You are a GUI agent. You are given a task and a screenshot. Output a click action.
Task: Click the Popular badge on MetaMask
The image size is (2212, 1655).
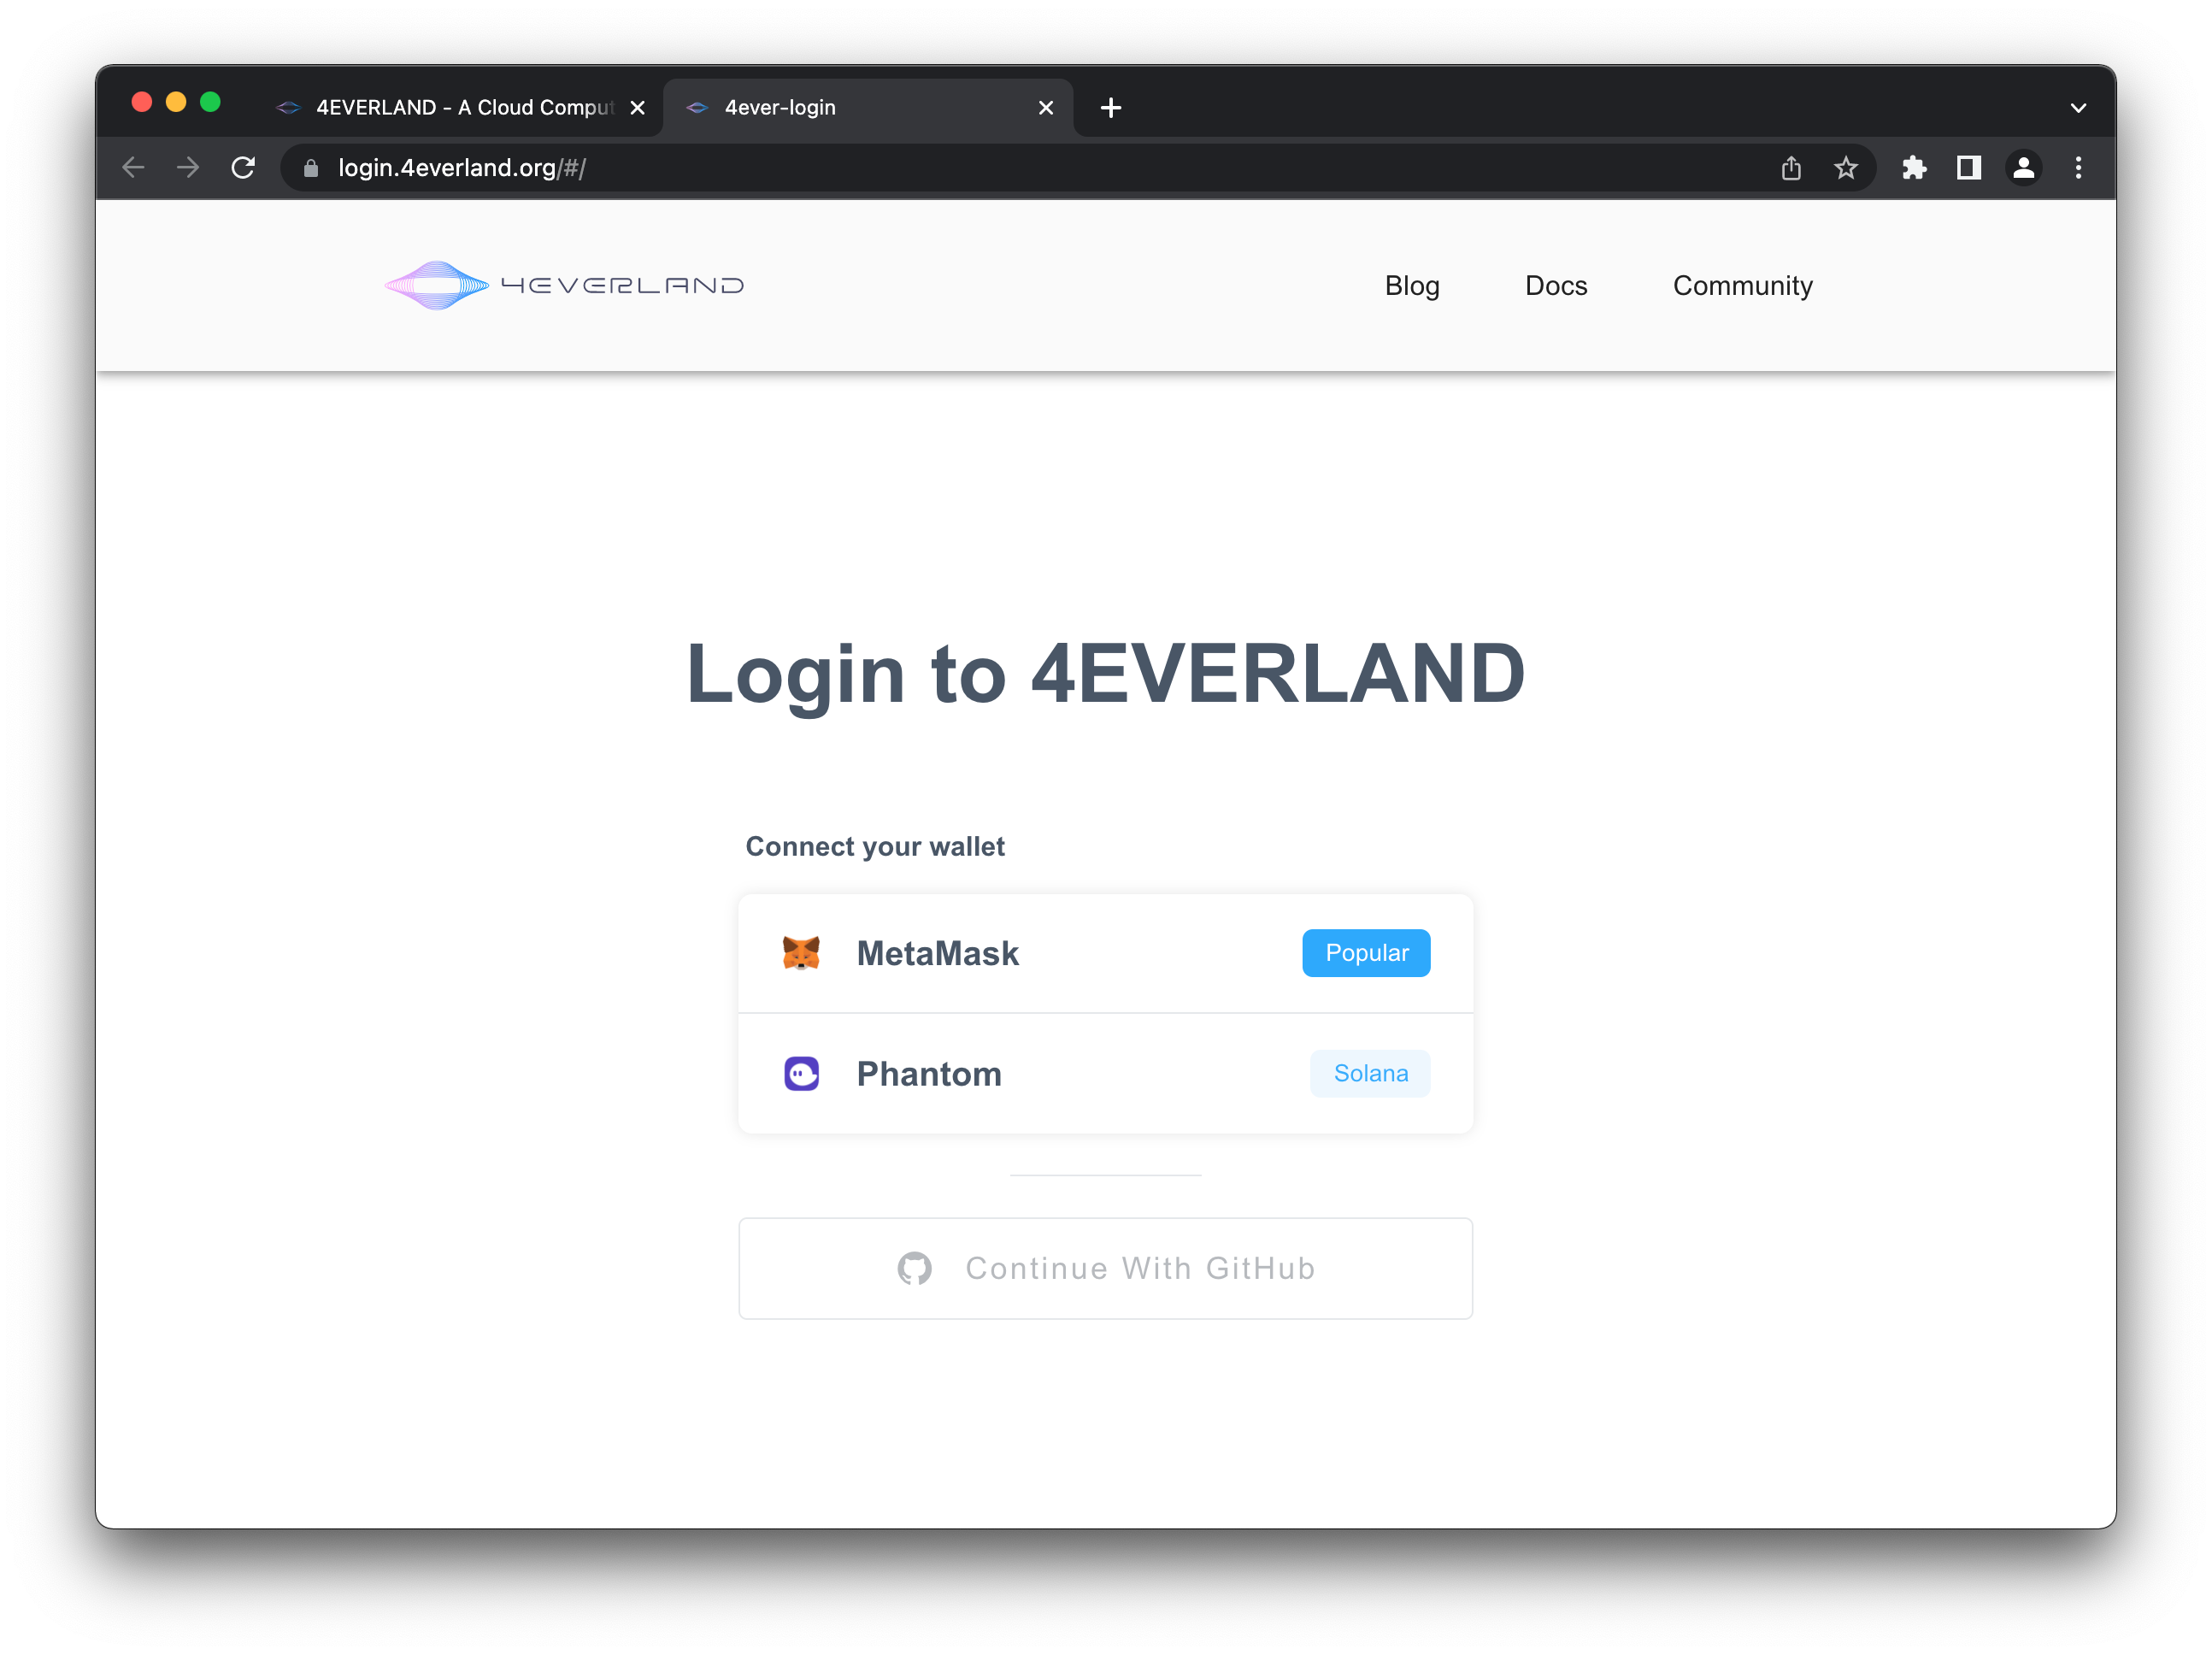[x=1366, y=953]
